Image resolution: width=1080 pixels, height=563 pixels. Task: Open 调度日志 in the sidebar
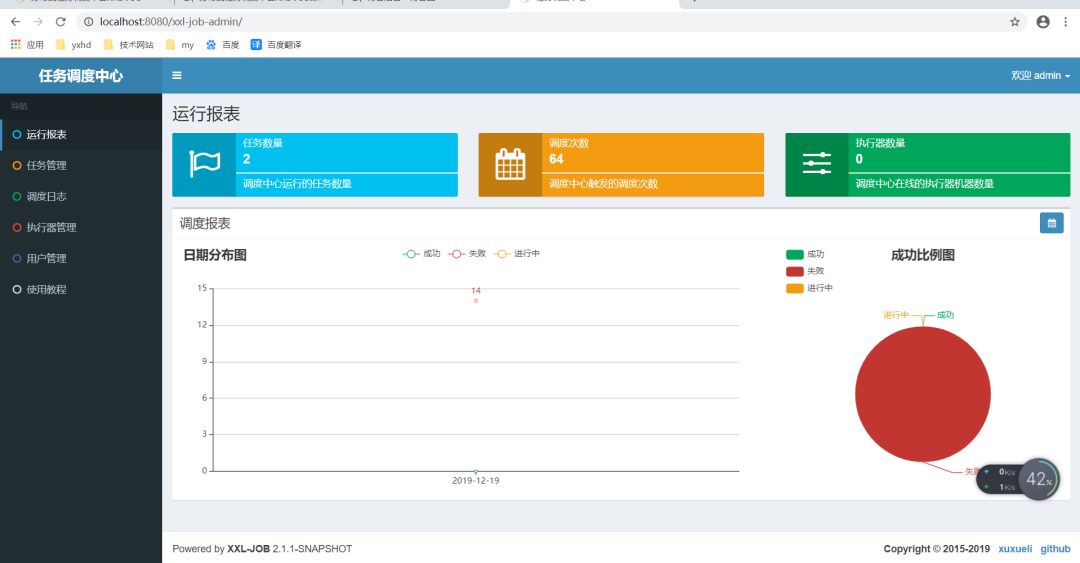click(x=81, y=196)
